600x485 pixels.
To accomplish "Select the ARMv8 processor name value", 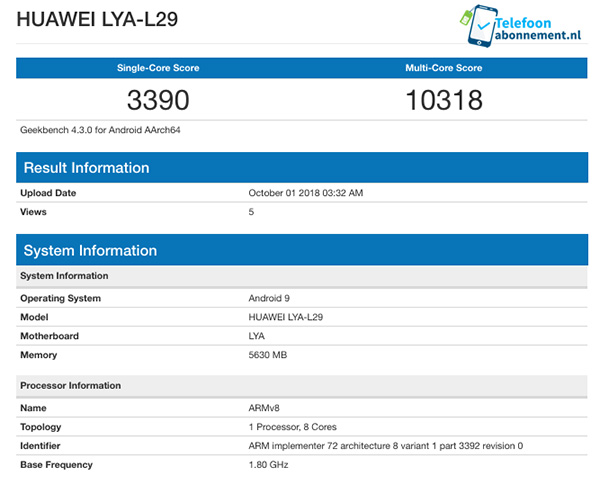I will [264, 408].
